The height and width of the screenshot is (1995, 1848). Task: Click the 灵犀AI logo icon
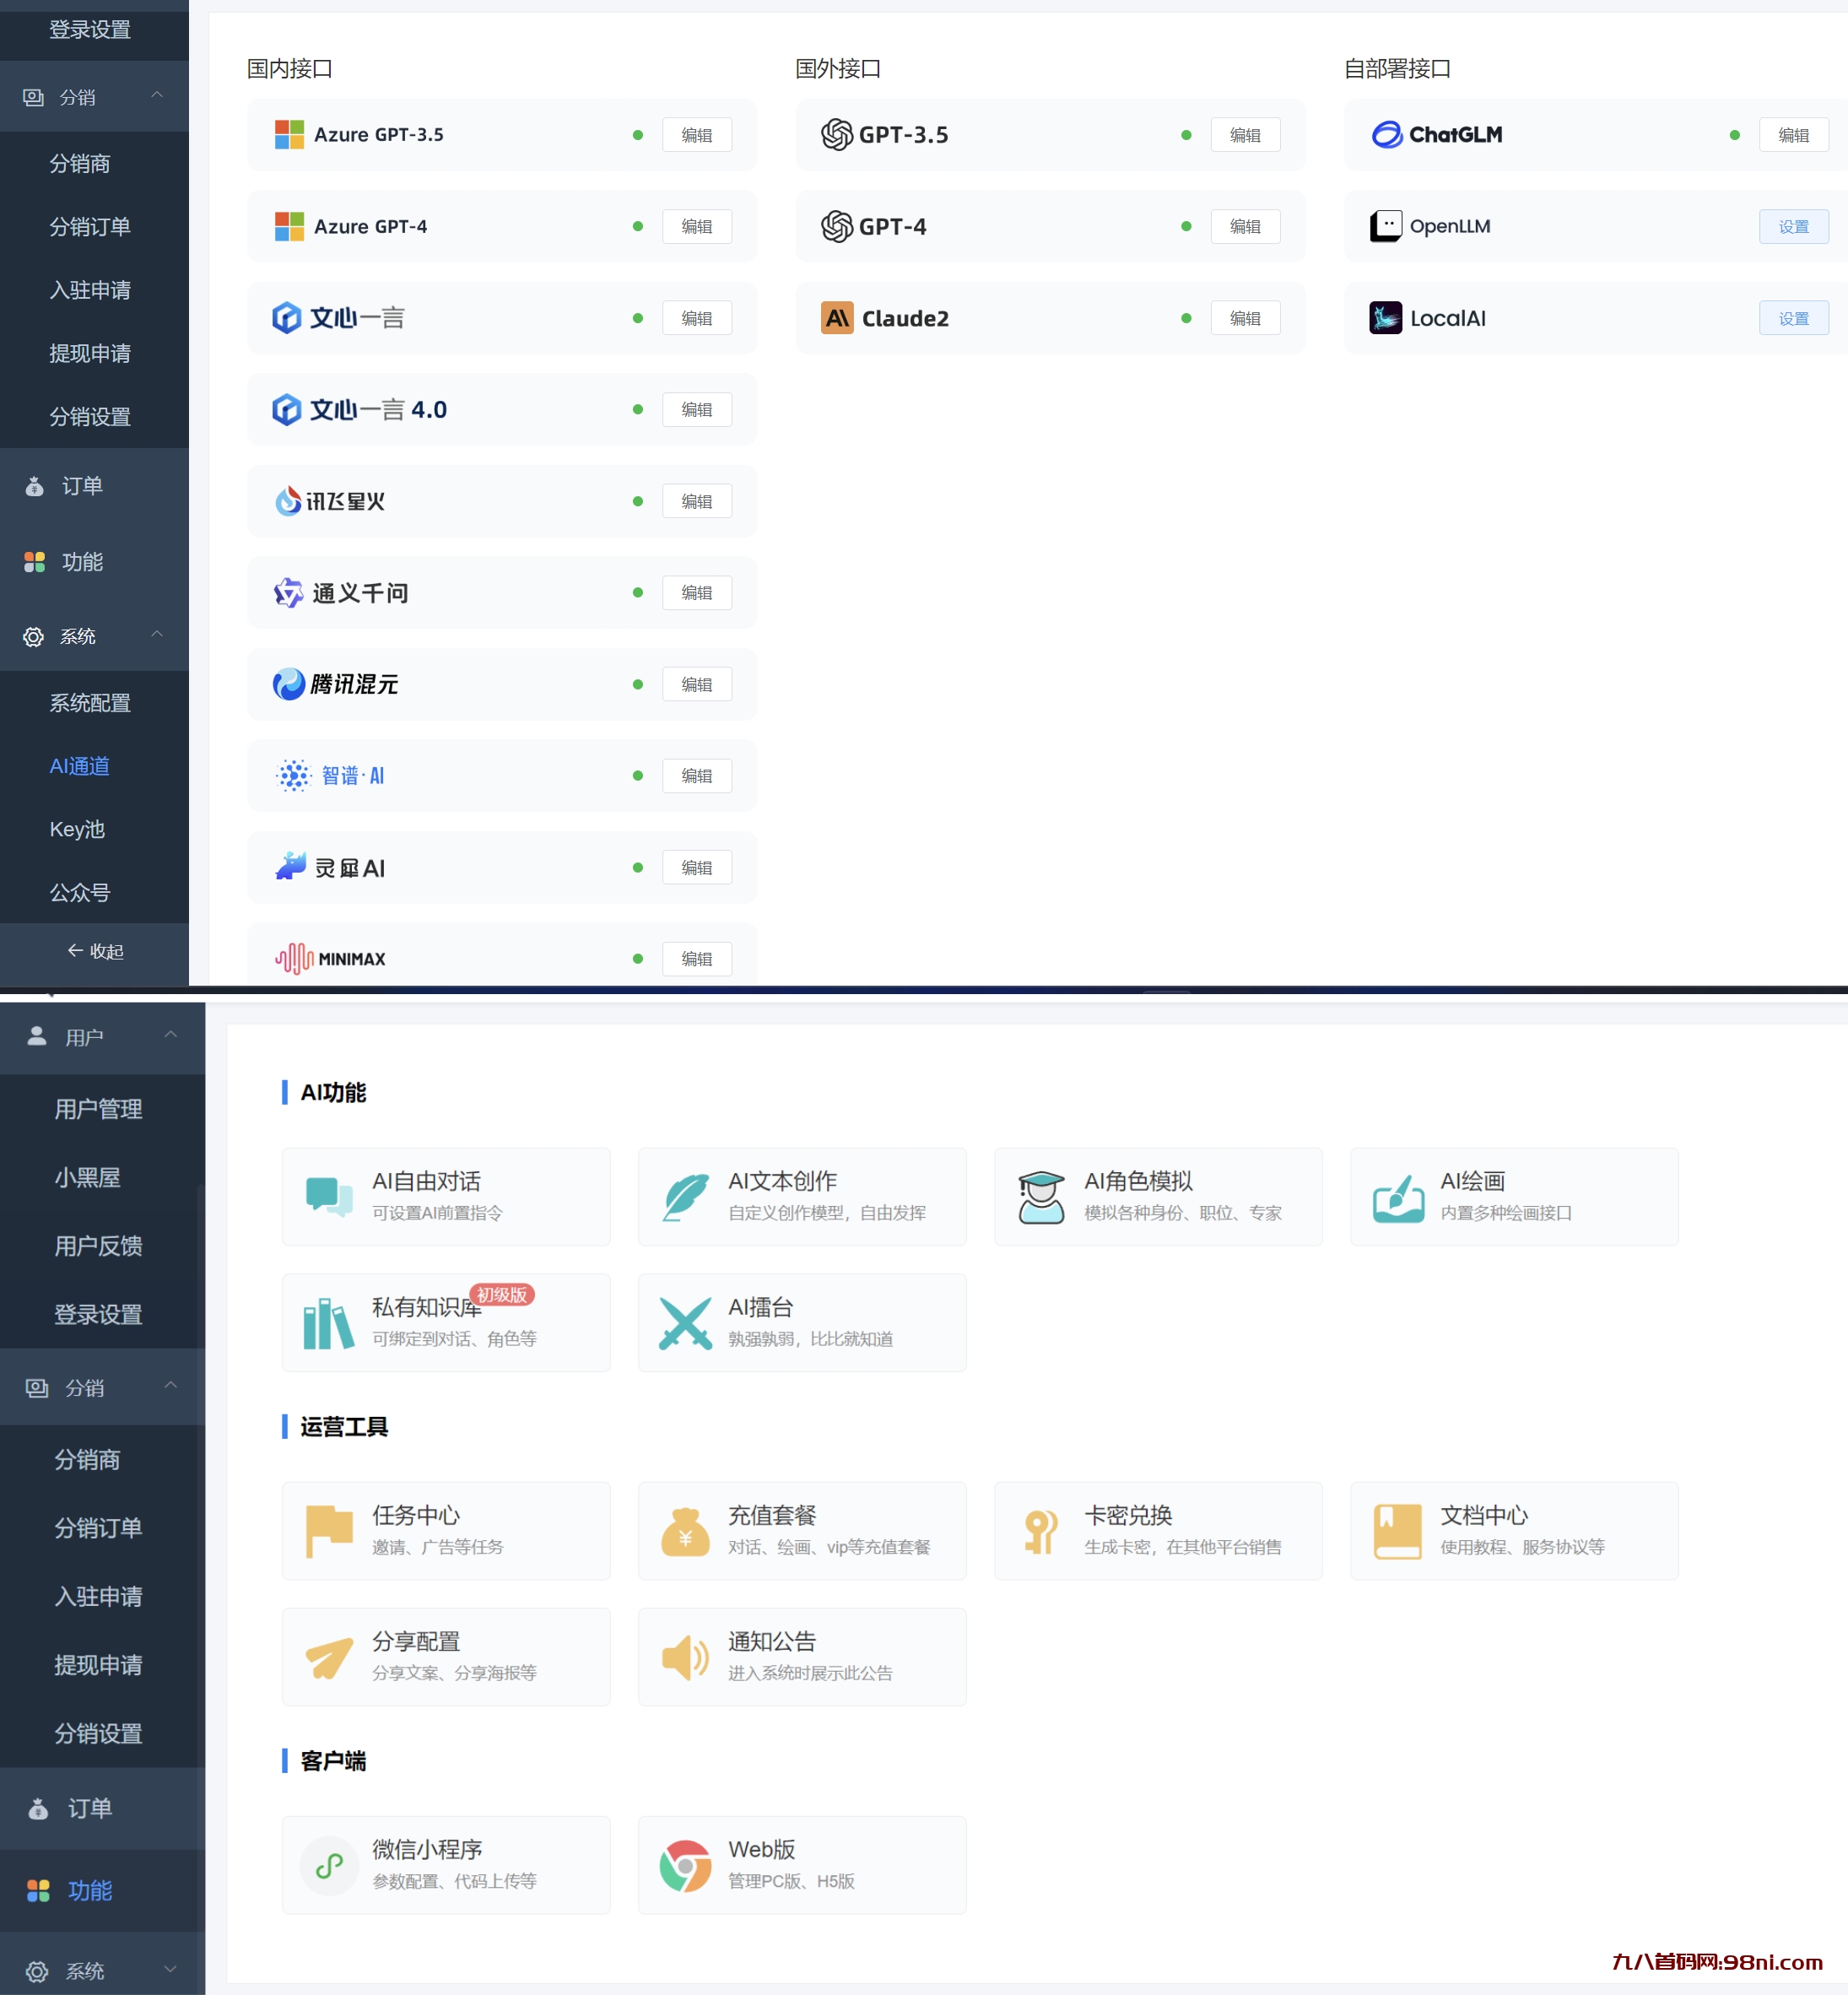tap(291, 867)
